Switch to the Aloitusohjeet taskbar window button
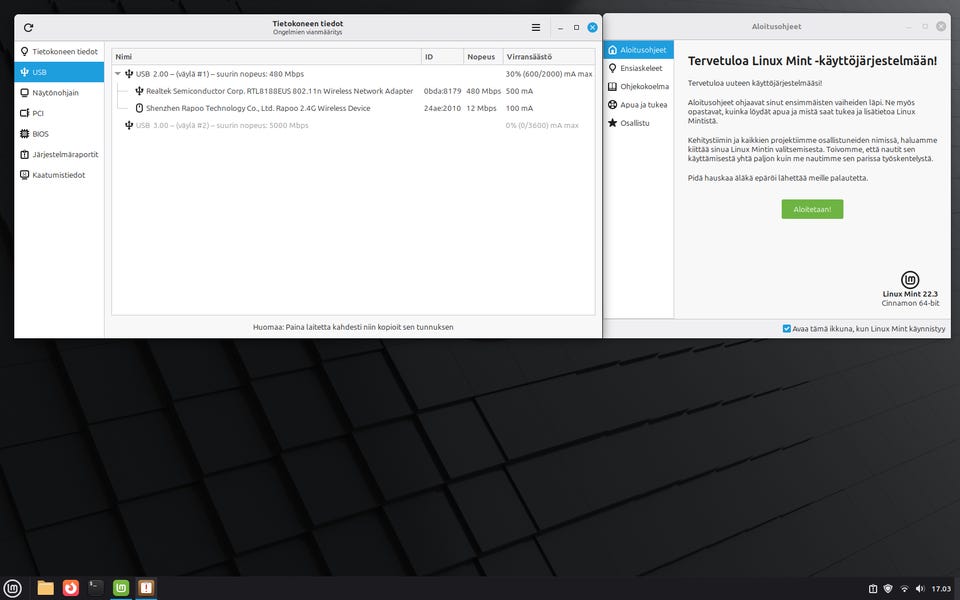 tap(121, 588)
